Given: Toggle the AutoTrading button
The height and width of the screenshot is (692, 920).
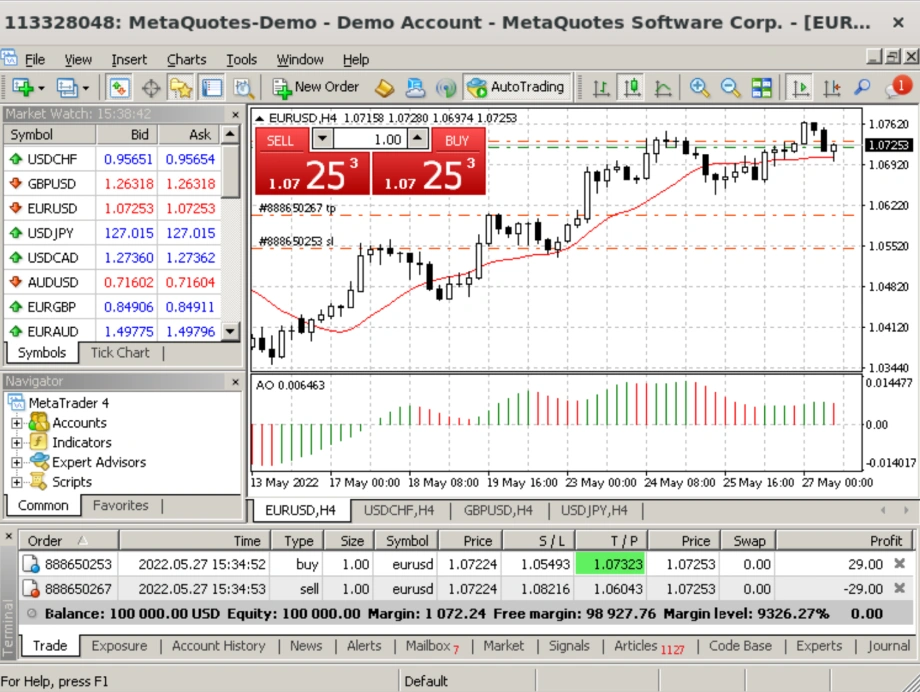Looking at the screenshot, I should [x=516, y=87].
